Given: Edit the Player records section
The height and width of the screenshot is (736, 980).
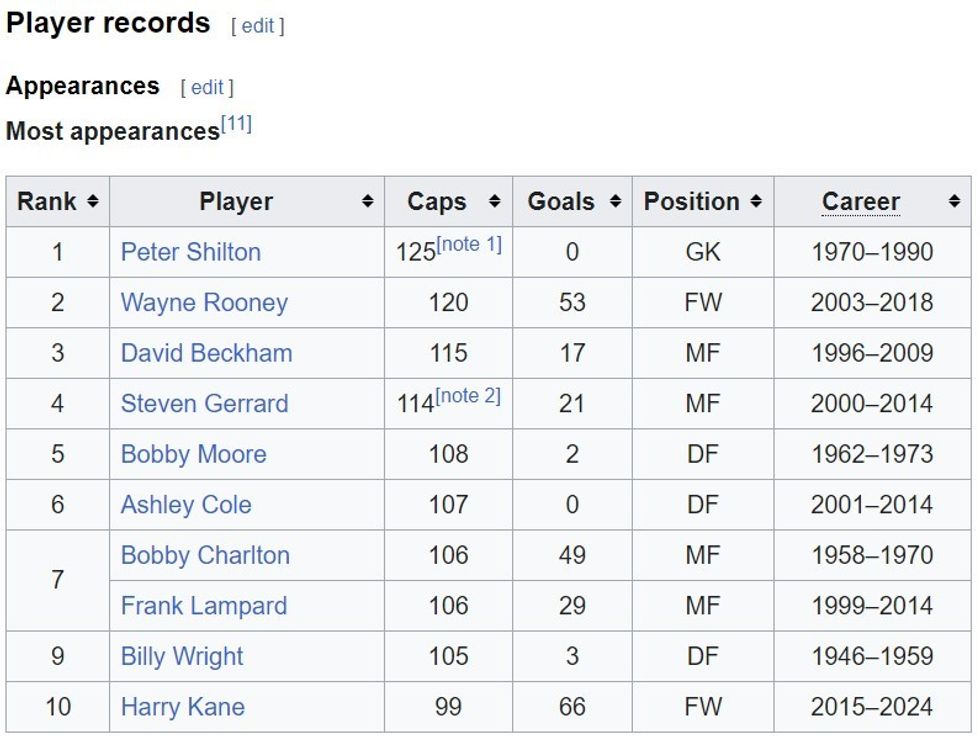Looking at the screenshot, I should [258, 27].
